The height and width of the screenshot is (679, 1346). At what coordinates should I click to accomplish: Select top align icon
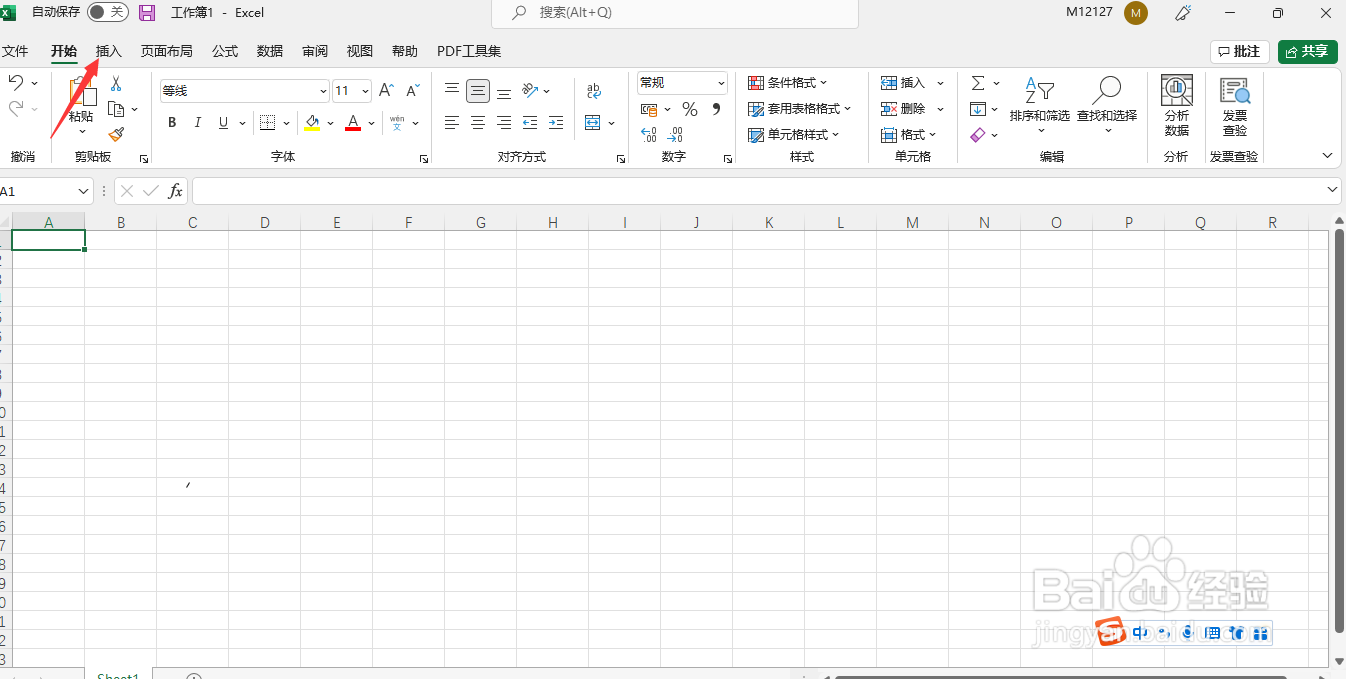coord(452,90)
